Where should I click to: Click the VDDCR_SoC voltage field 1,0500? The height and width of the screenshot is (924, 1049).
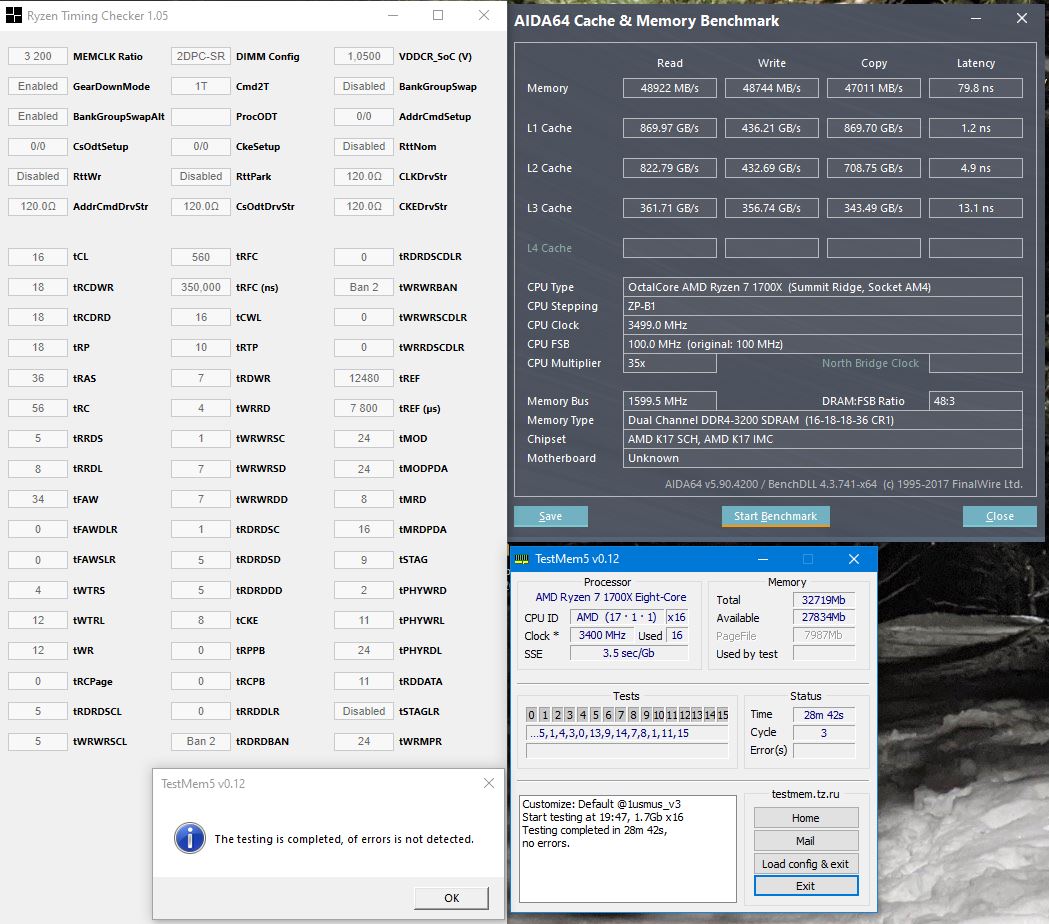pyautogui.click(x=364, y=56)
